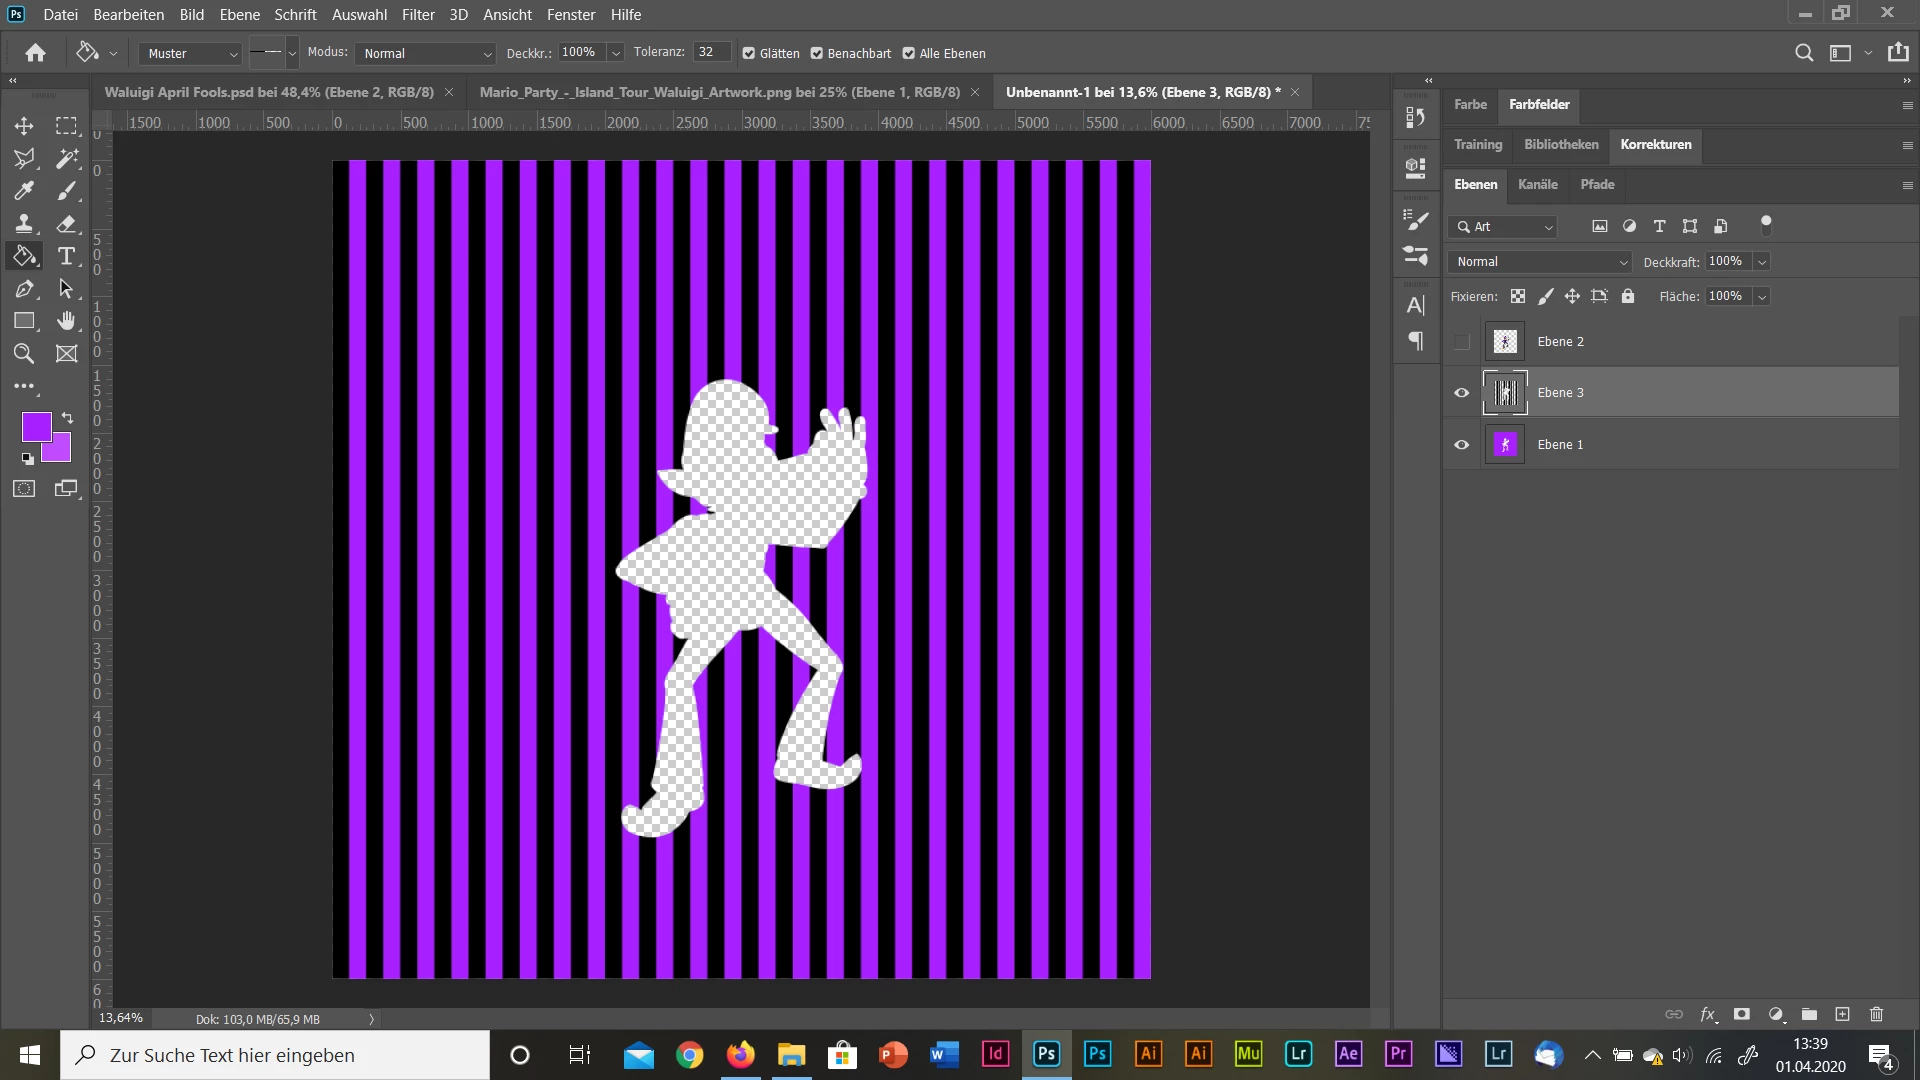This screenshot has width=1920, height=1080.
Task: Open the Modus blend mode dropdown
Action: [427, 54]
